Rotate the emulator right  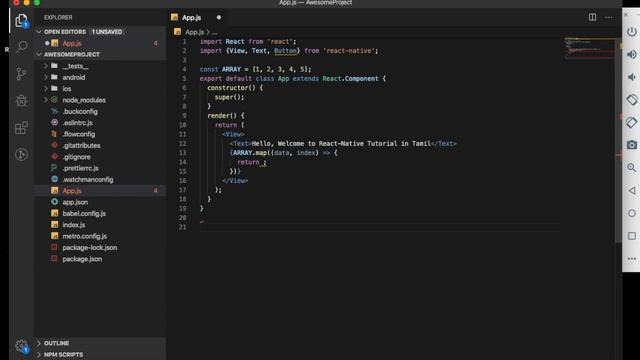tap(631, 122)
